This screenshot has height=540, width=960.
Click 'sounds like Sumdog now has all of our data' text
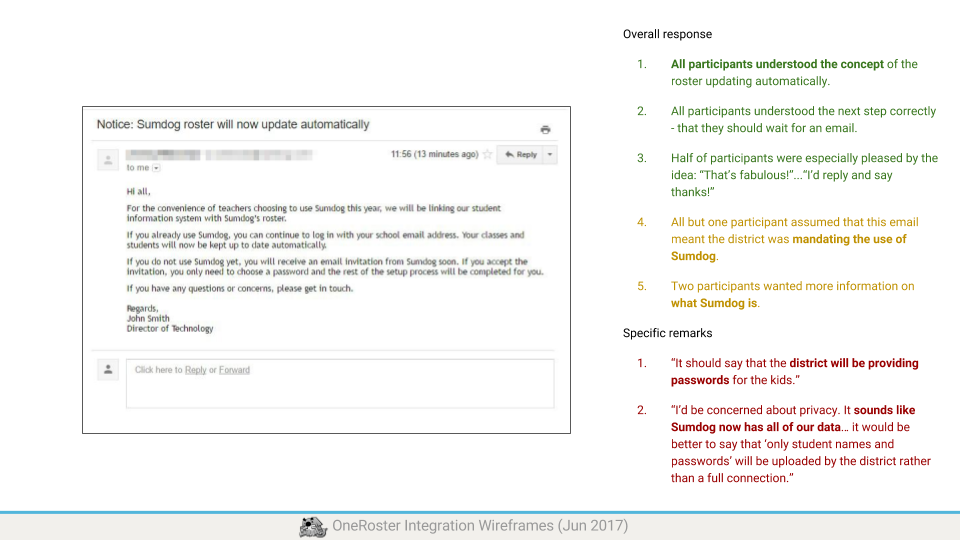[793, 419]
